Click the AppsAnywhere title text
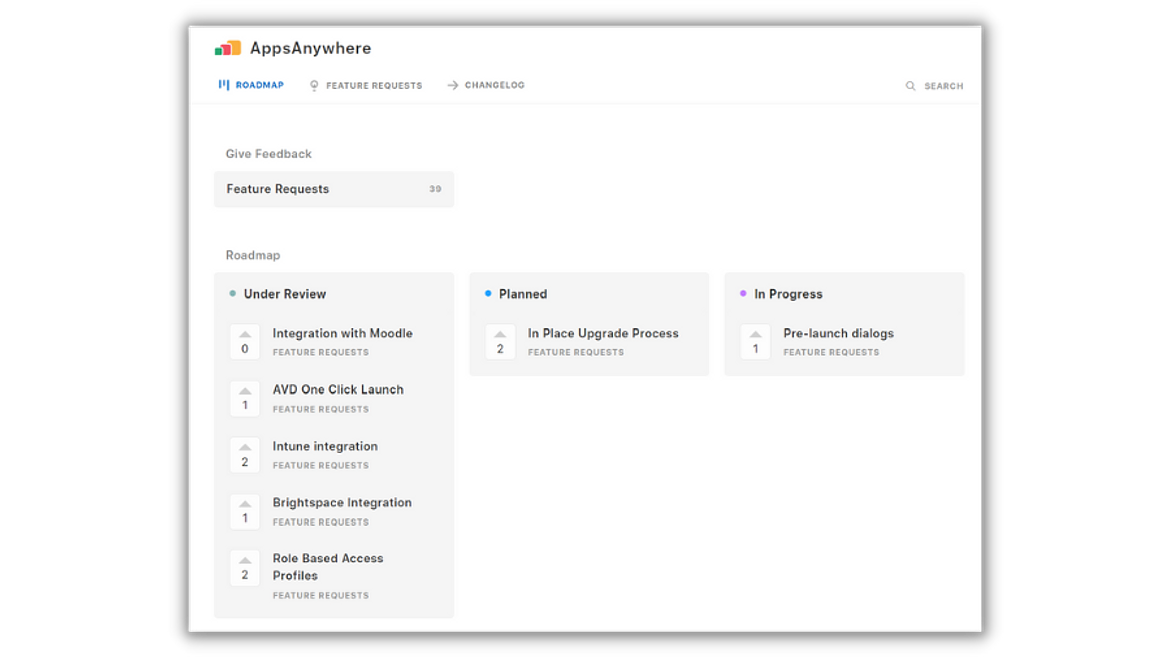Screen dimensions: 1170x658 click(310, 48)
